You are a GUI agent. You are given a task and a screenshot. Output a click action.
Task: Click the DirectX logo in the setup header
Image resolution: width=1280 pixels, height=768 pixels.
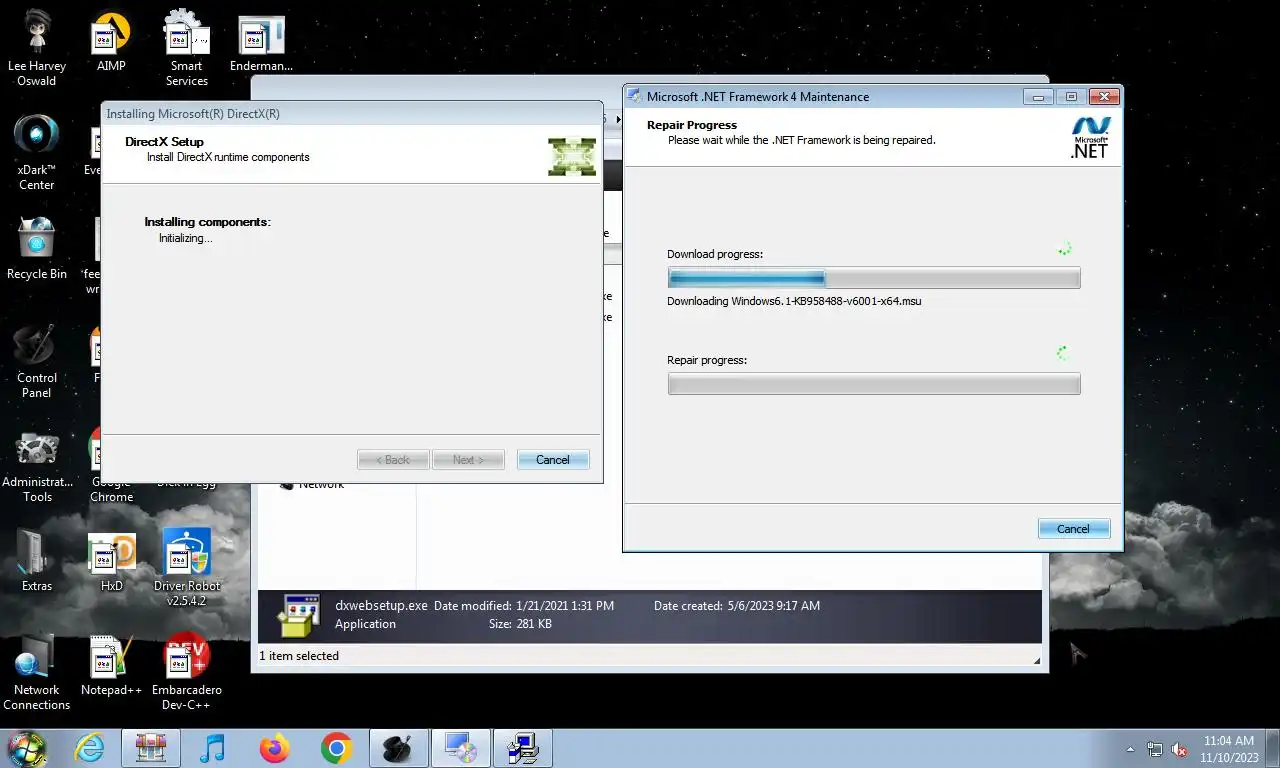(572, 156)
